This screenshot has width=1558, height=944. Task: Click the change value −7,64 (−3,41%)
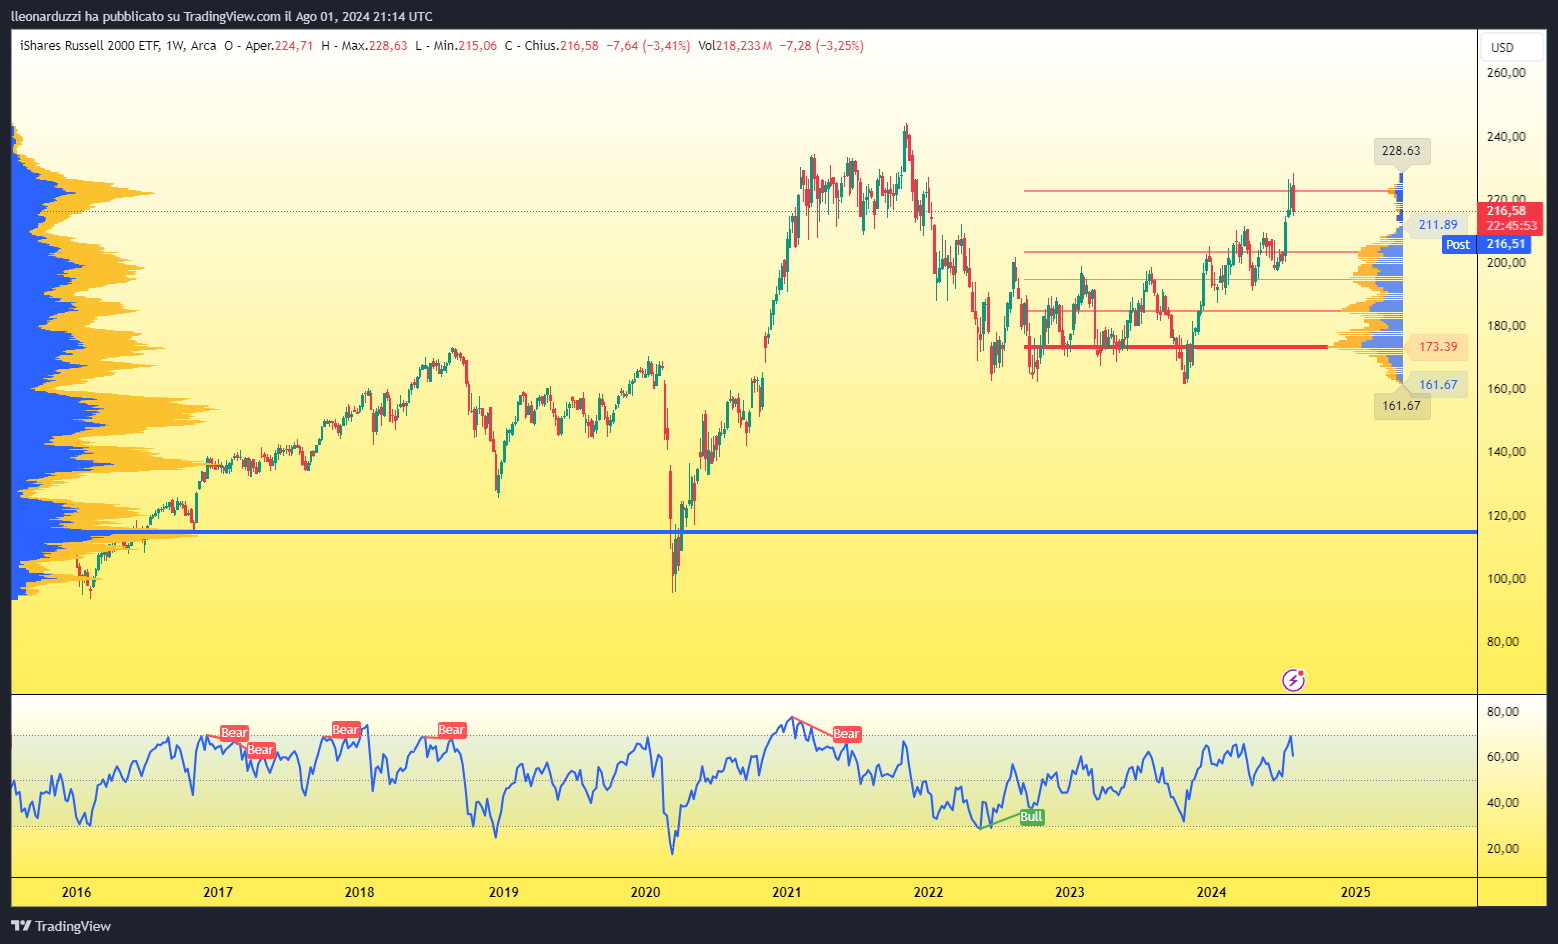(x=648, y=46)
